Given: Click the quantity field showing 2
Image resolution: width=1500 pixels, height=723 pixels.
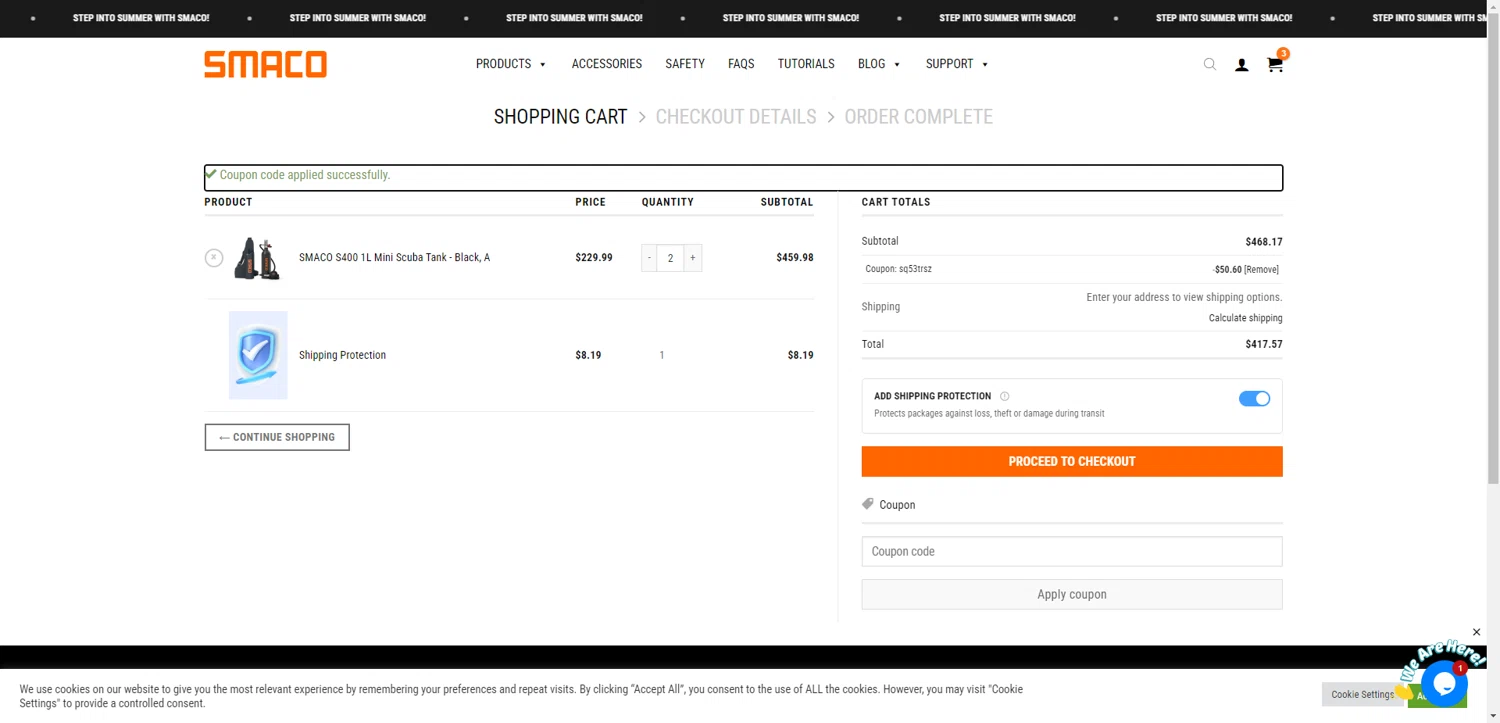Looking at the screenshot, I should [671, 258].
